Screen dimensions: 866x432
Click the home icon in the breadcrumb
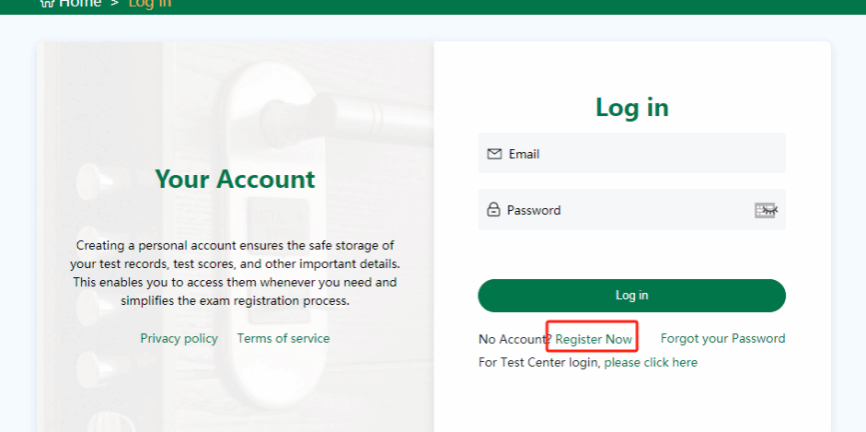pos(46,3)
